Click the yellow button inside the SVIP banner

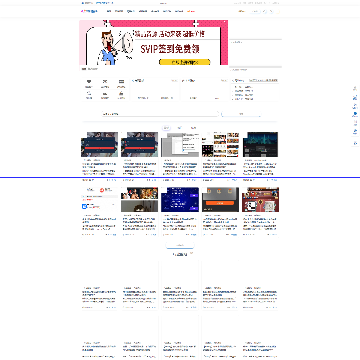click(185, 62)
